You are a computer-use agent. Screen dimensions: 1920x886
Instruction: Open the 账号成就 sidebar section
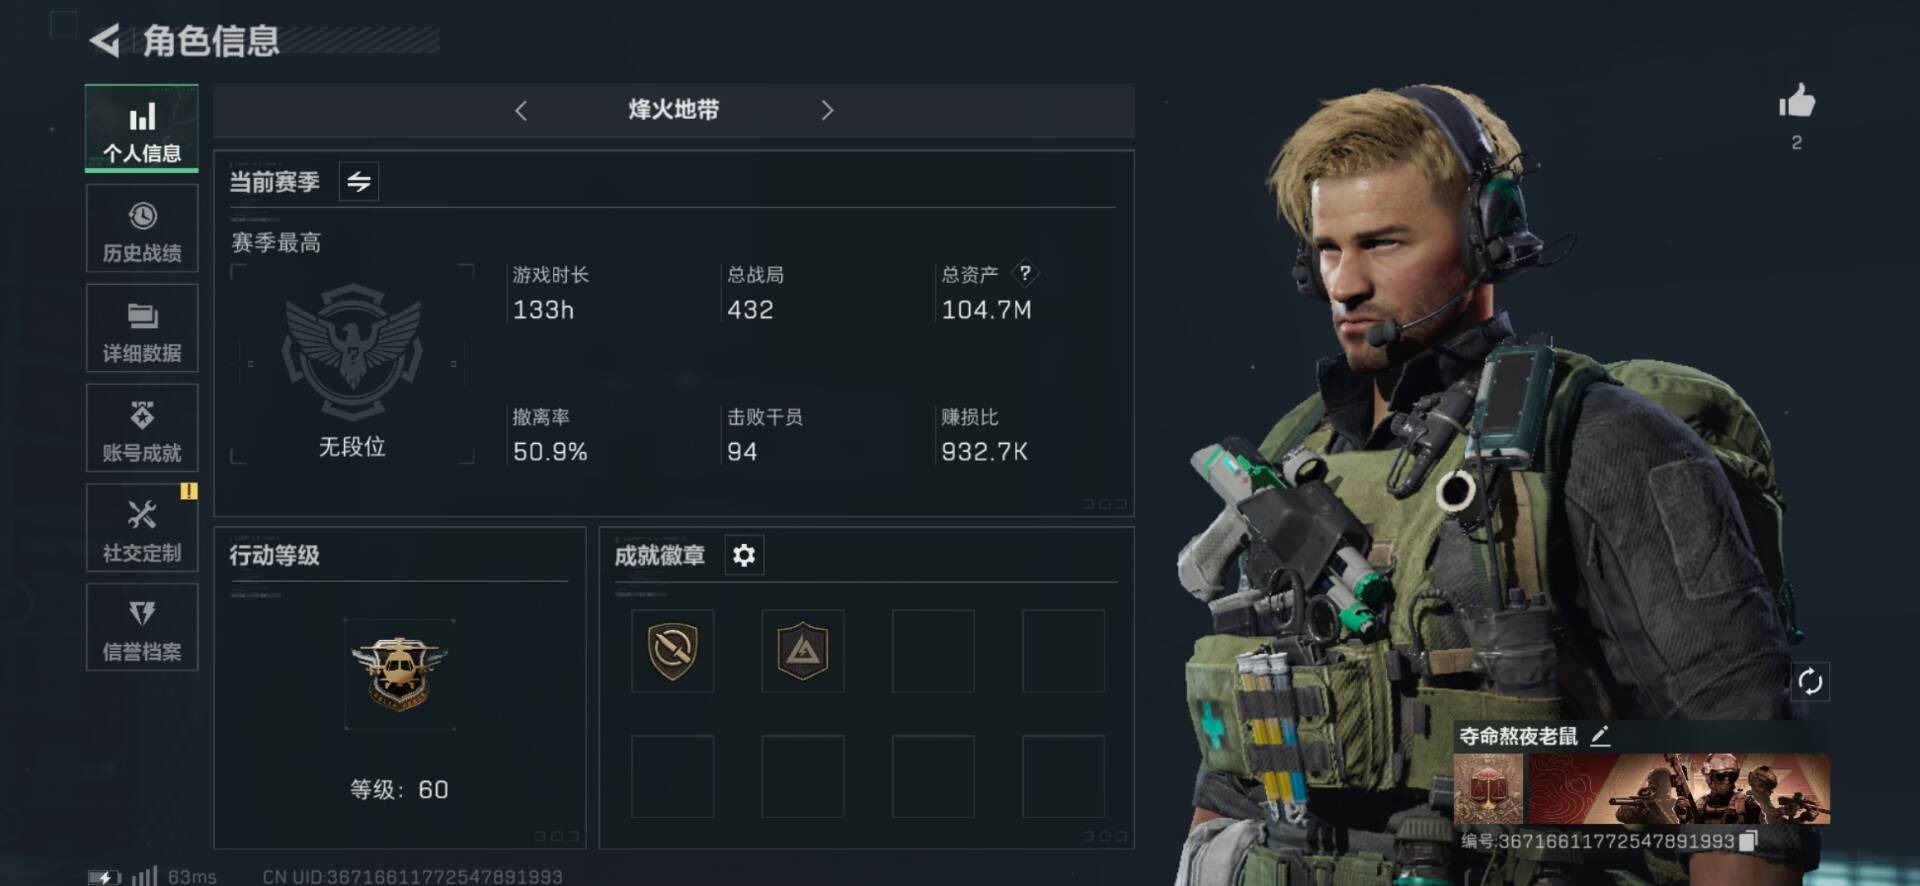click(x=142, y=429)
